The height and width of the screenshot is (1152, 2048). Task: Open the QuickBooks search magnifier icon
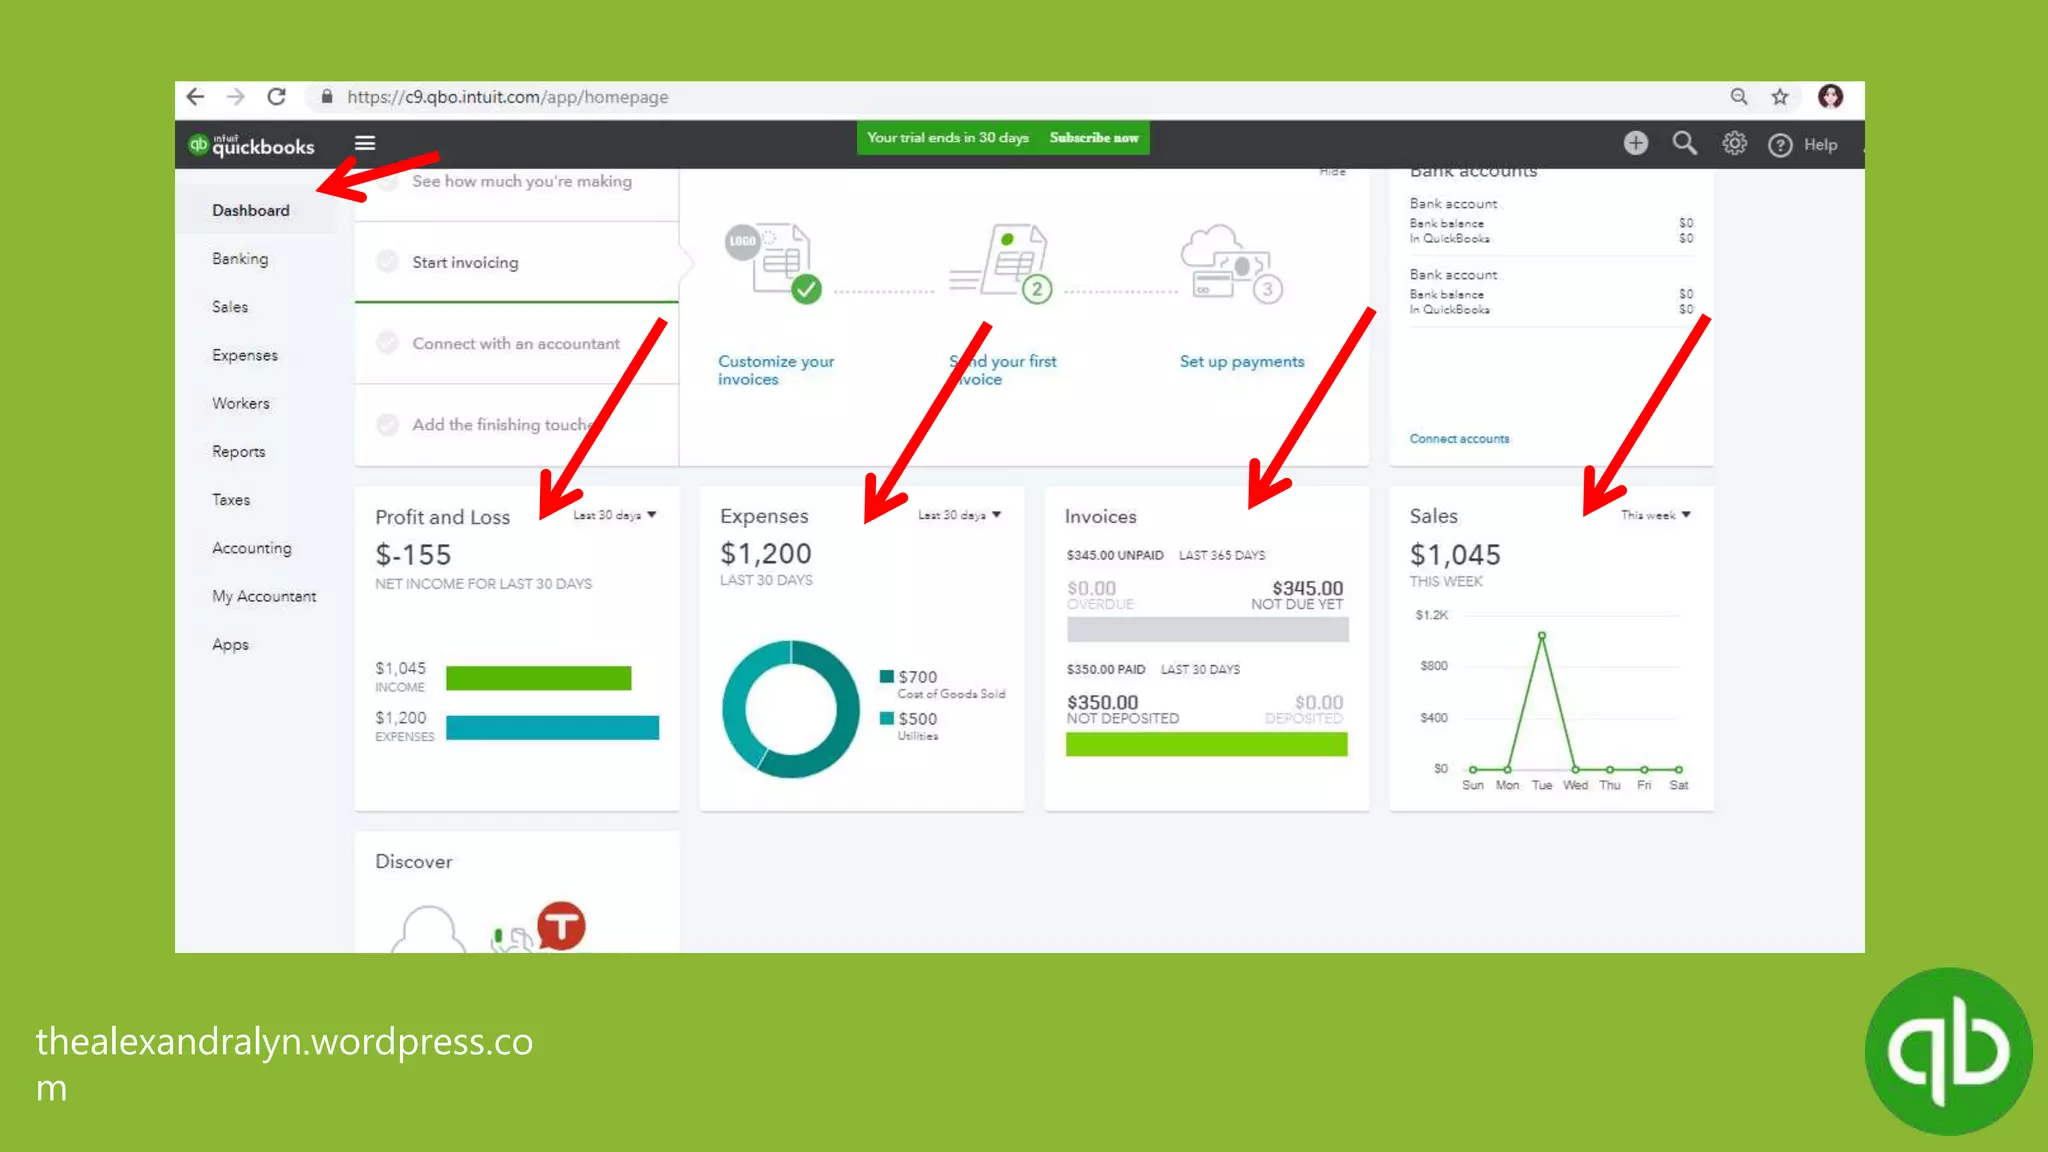tap(1685, 143)
